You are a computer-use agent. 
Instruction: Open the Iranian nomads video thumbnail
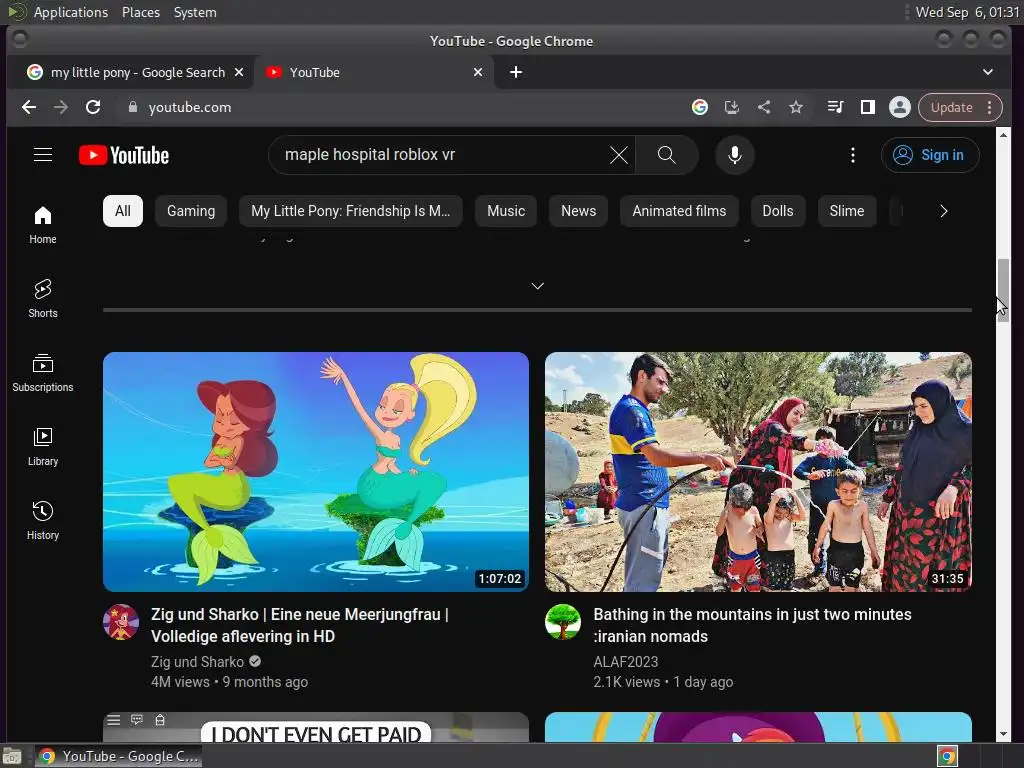point(758,472)
